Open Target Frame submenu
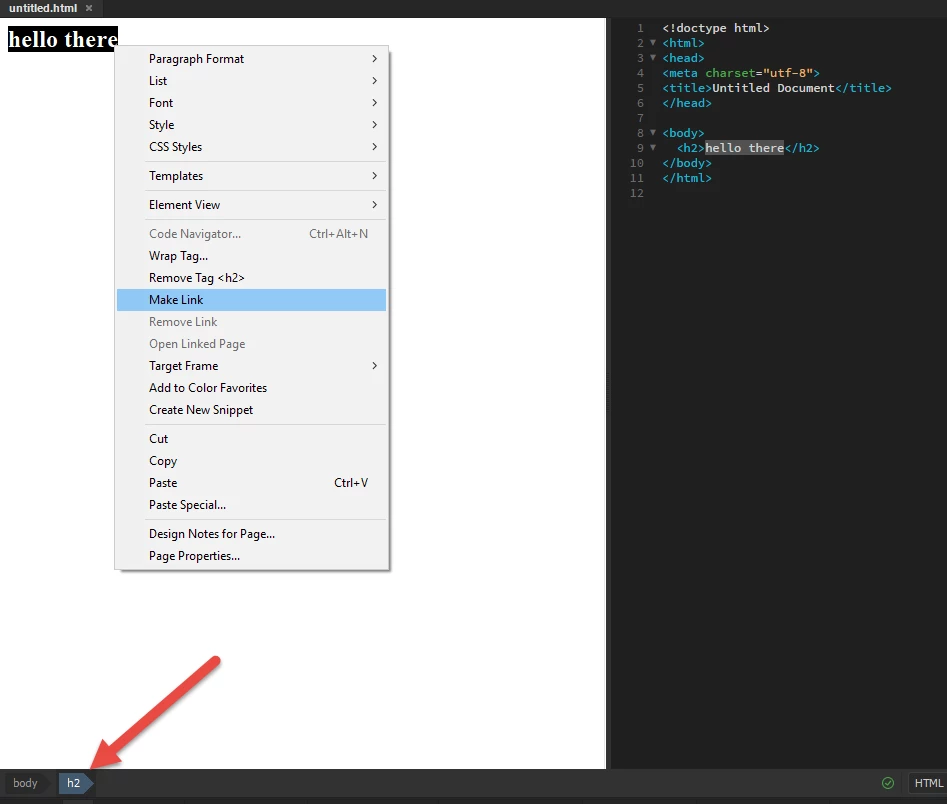Screen dimensions: 947x804 tap(251, 365)
